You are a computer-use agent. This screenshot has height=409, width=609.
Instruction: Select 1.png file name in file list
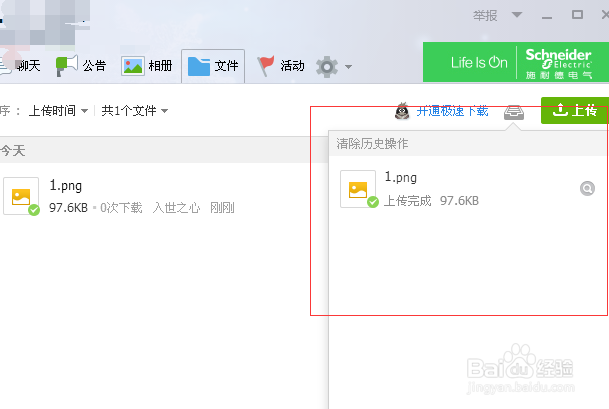(66, 186)
